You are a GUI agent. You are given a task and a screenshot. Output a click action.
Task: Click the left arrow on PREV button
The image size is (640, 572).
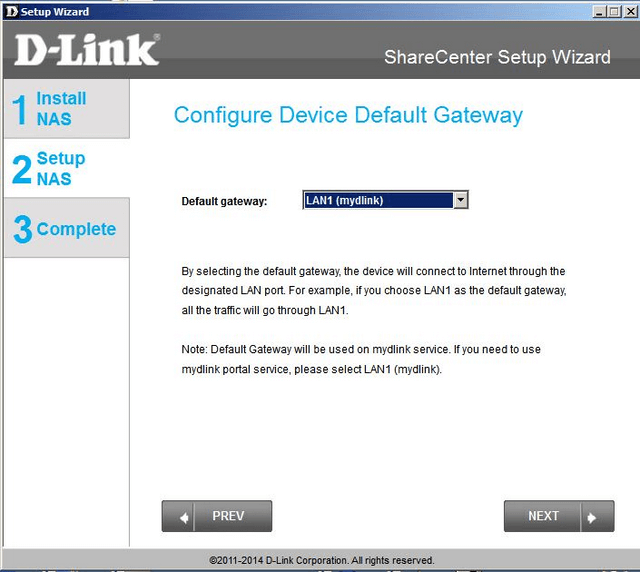(x=184, y=518)
